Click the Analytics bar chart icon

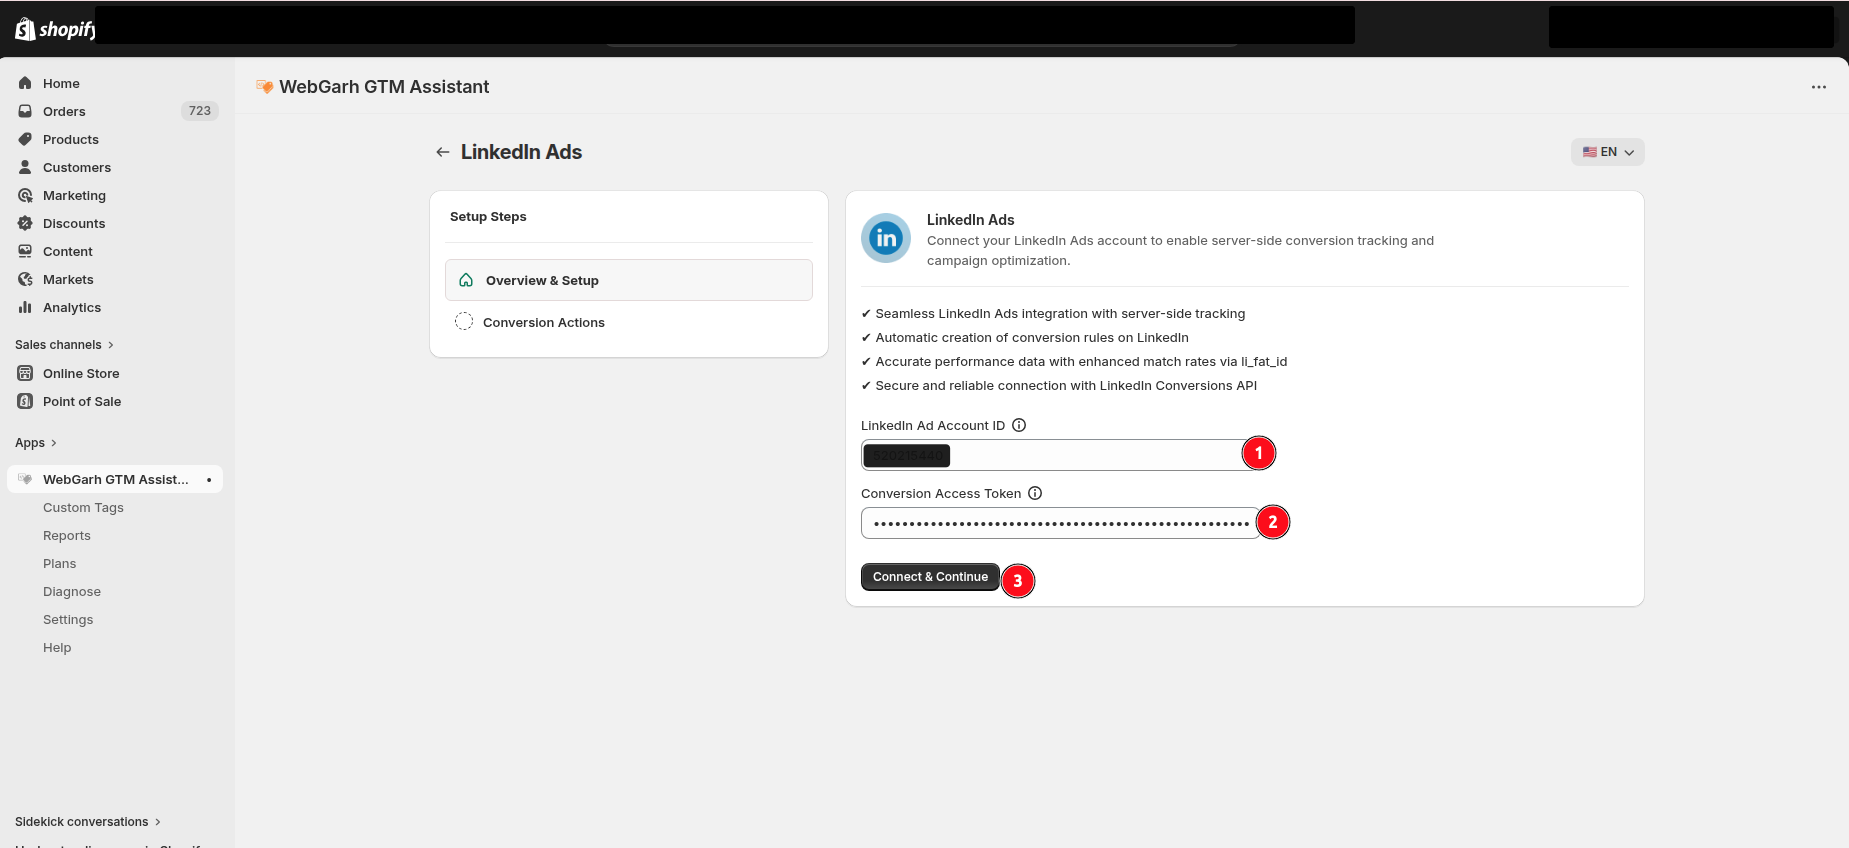[25, 307]
